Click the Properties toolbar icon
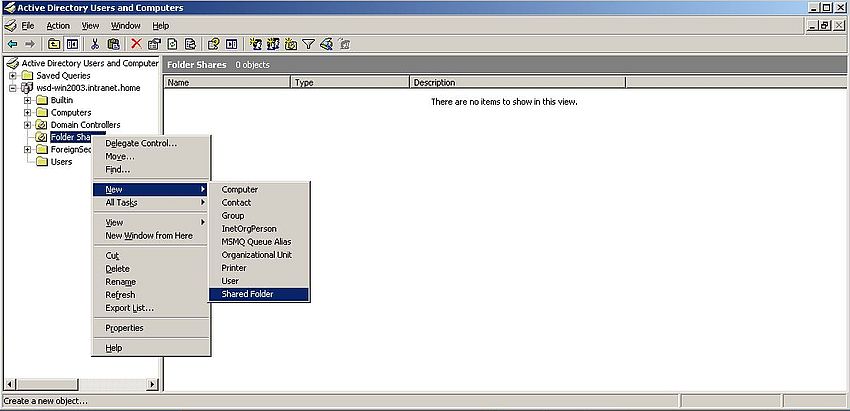 click(x=154, y=44)
